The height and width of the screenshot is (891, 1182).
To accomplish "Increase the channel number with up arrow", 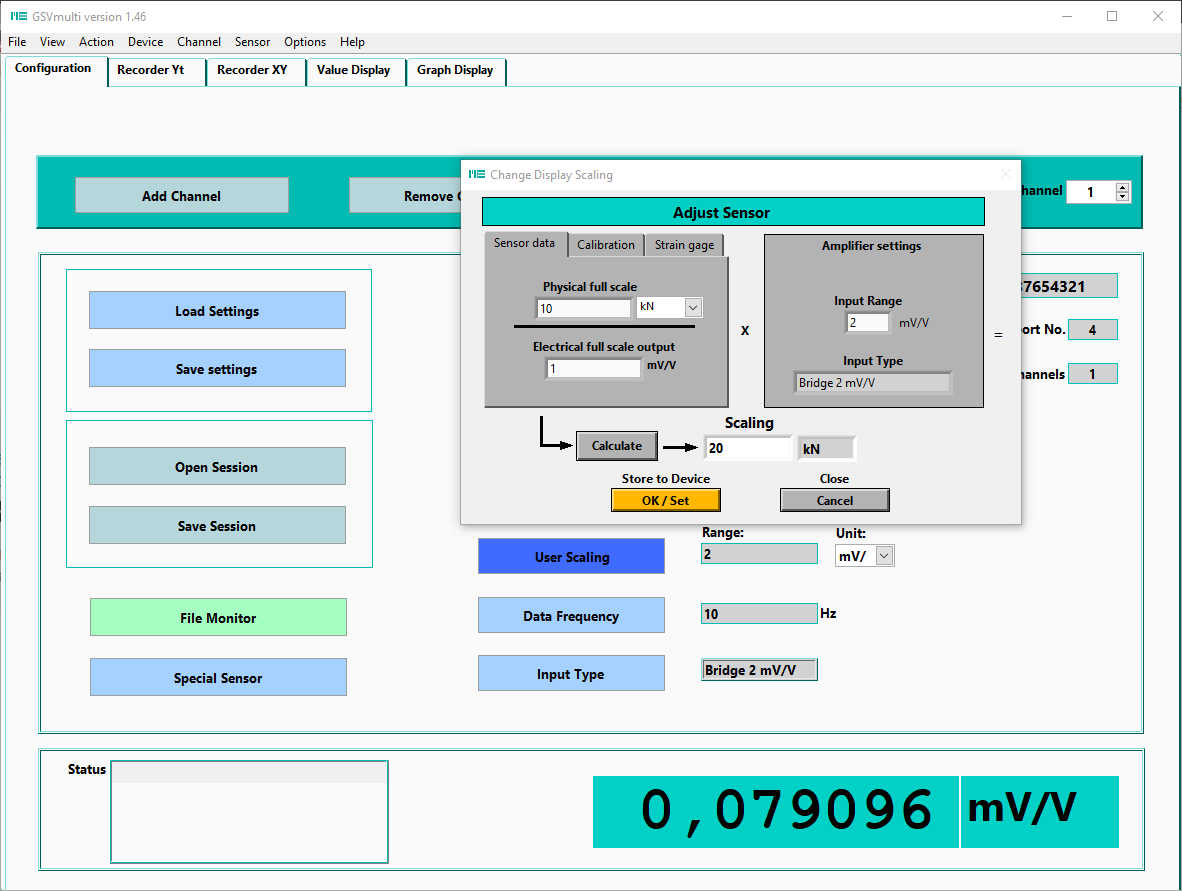I will point(1122,187).
